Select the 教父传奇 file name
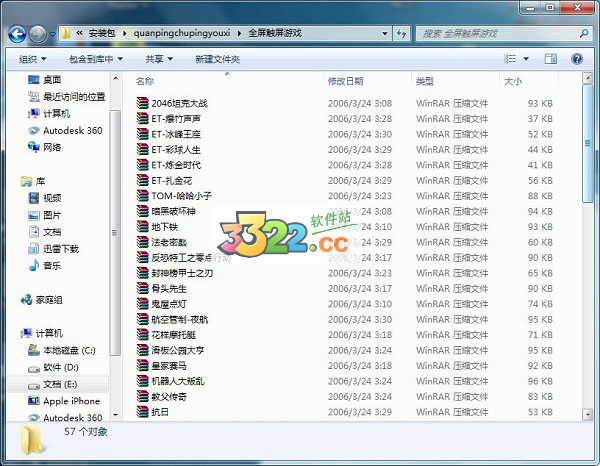 (x=169, y=396)
